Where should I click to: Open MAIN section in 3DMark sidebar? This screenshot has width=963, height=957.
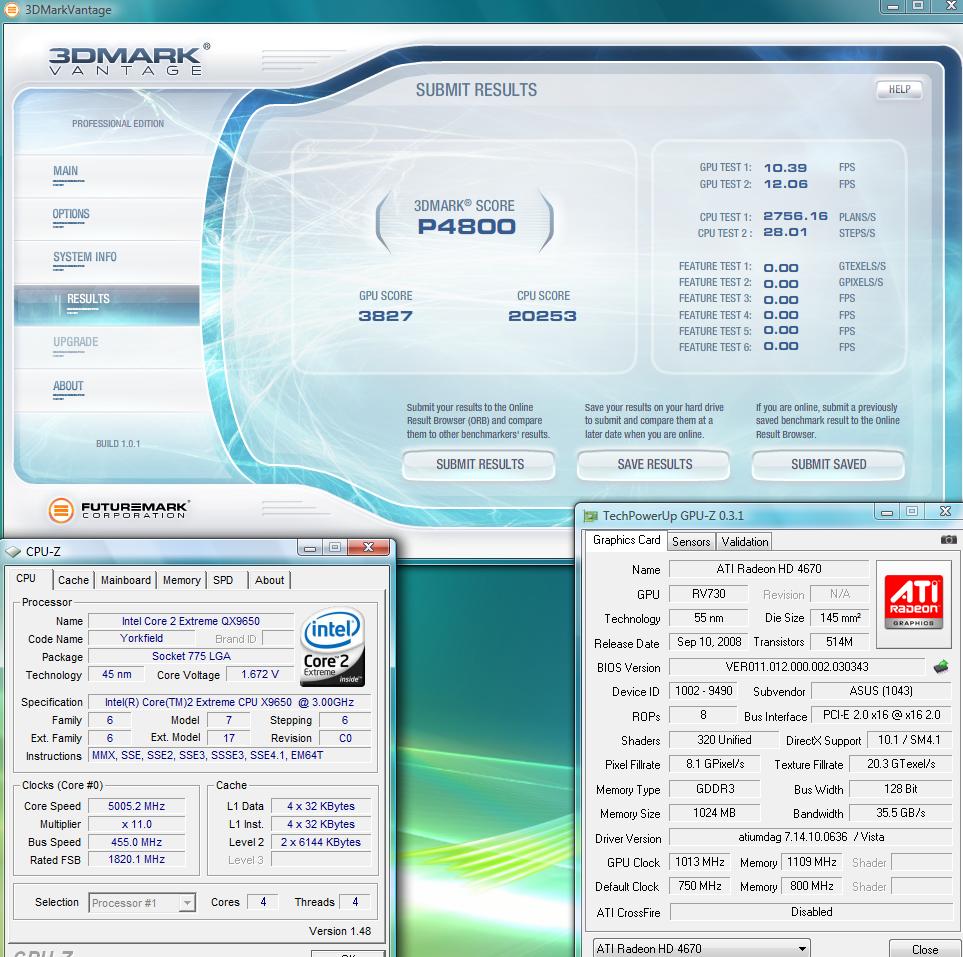[66, 171]
